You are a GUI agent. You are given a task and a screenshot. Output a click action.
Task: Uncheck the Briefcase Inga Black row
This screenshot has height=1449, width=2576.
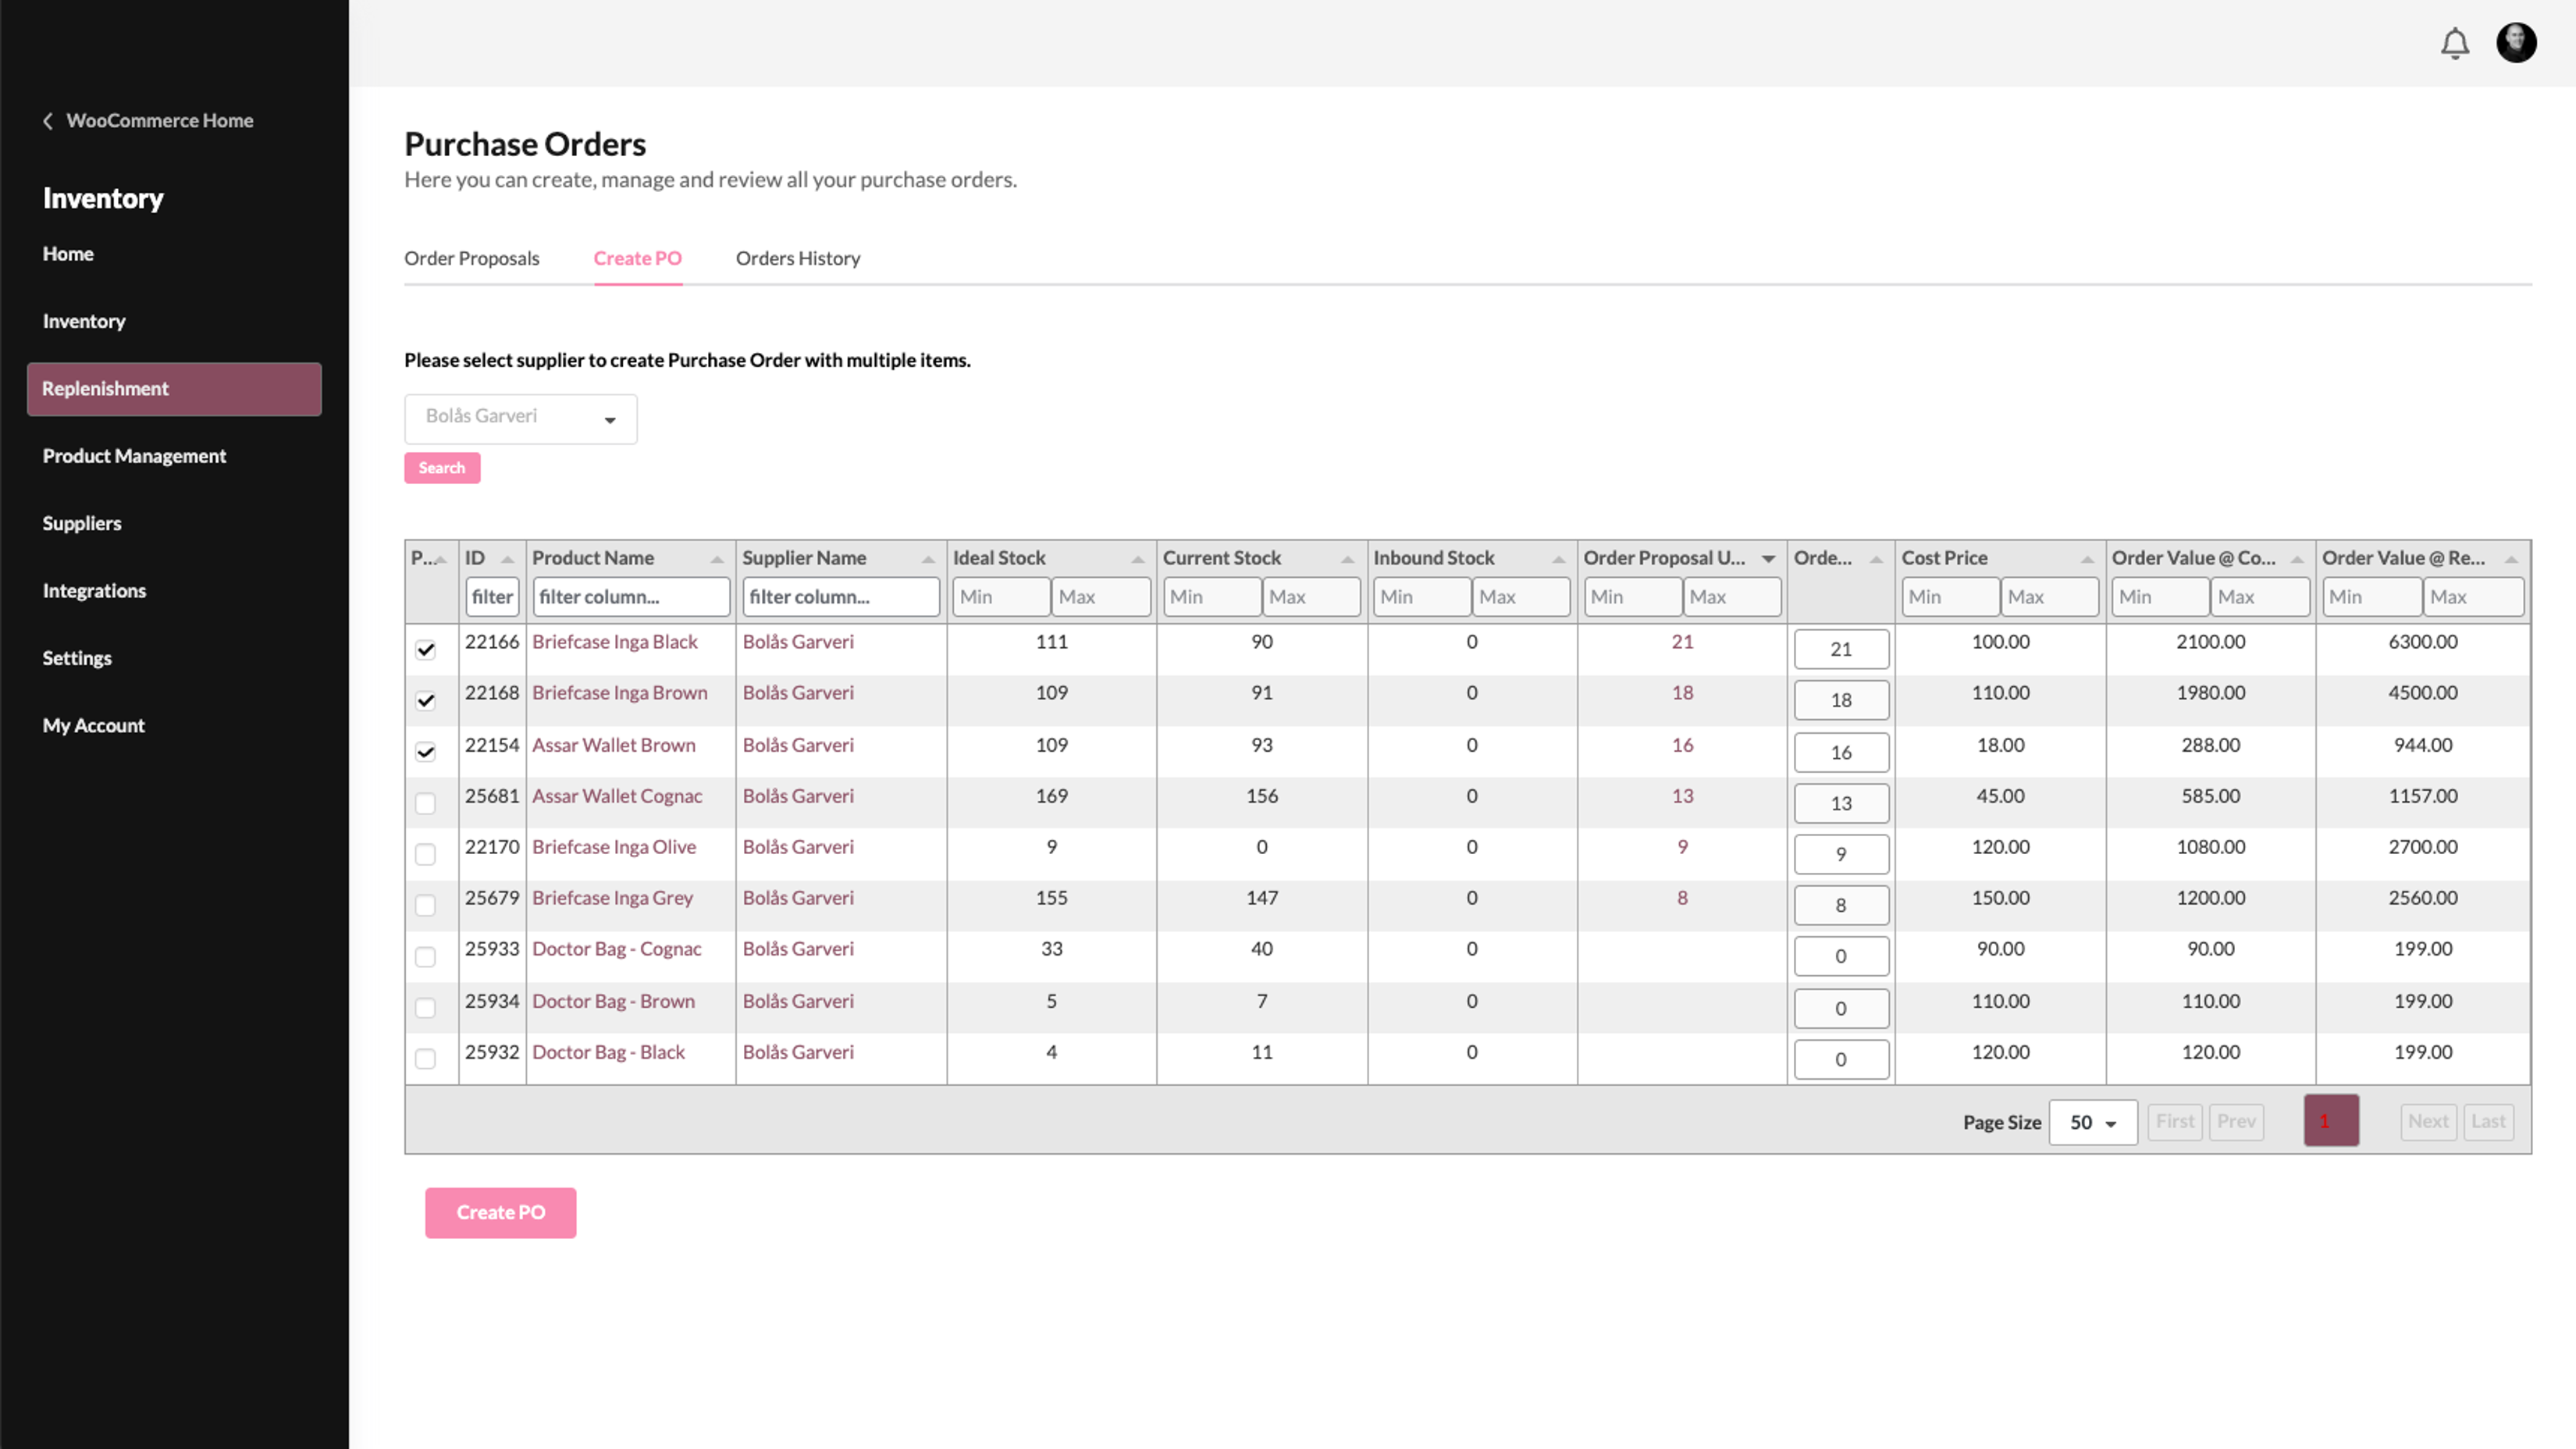click(427, 649)
